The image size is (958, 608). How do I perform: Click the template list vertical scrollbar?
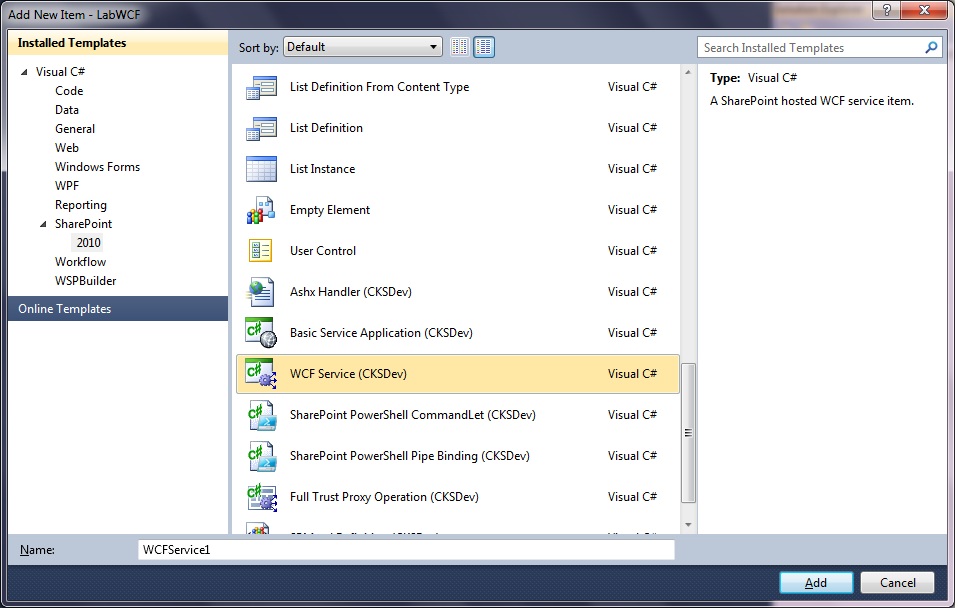pos(688,432)
